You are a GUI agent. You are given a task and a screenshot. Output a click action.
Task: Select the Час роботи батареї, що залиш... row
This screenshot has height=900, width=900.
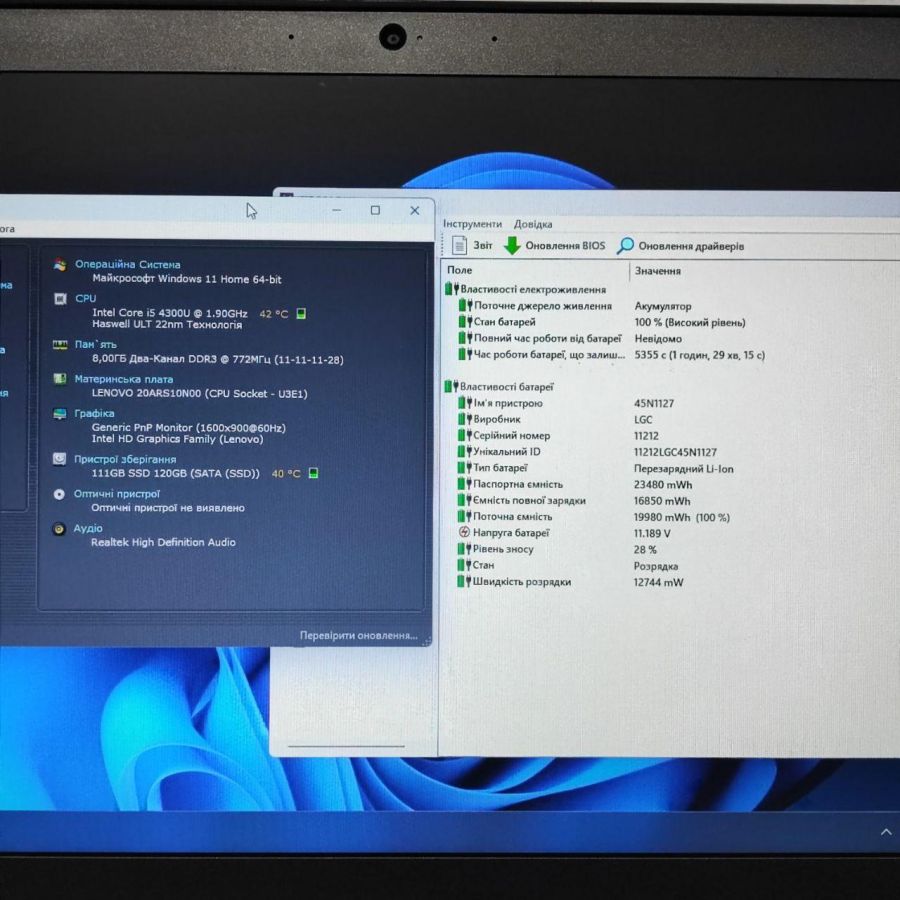point(542,355)
